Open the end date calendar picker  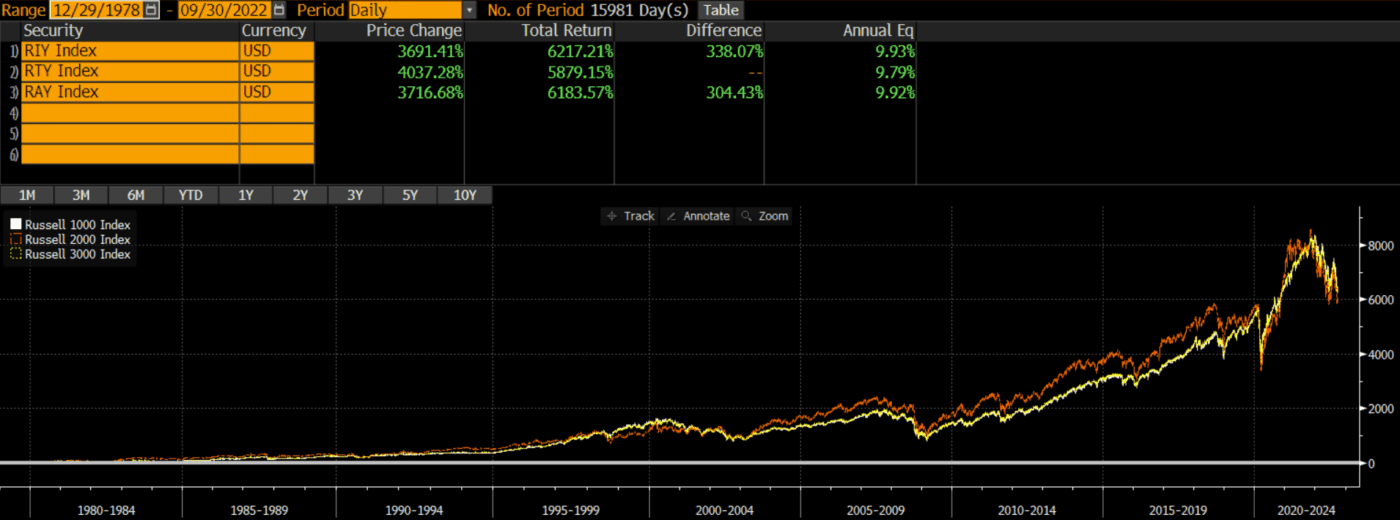tap(279, 10)
